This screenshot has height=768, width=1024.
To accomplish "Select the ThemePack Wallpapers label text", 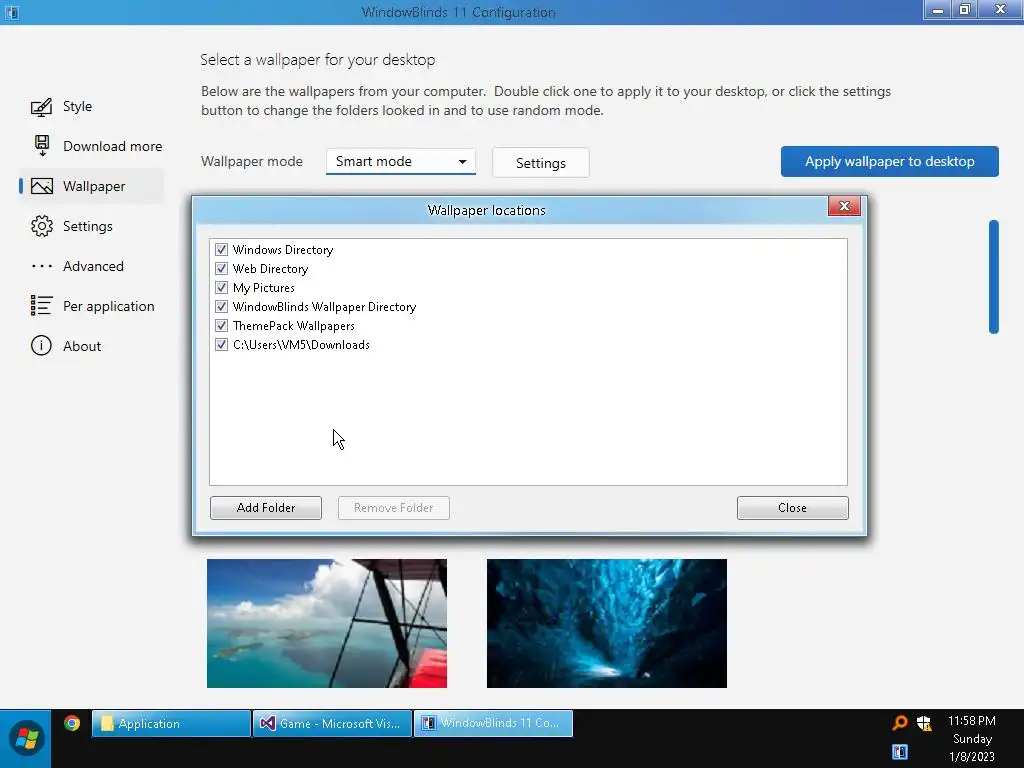I will pos(294,325).
